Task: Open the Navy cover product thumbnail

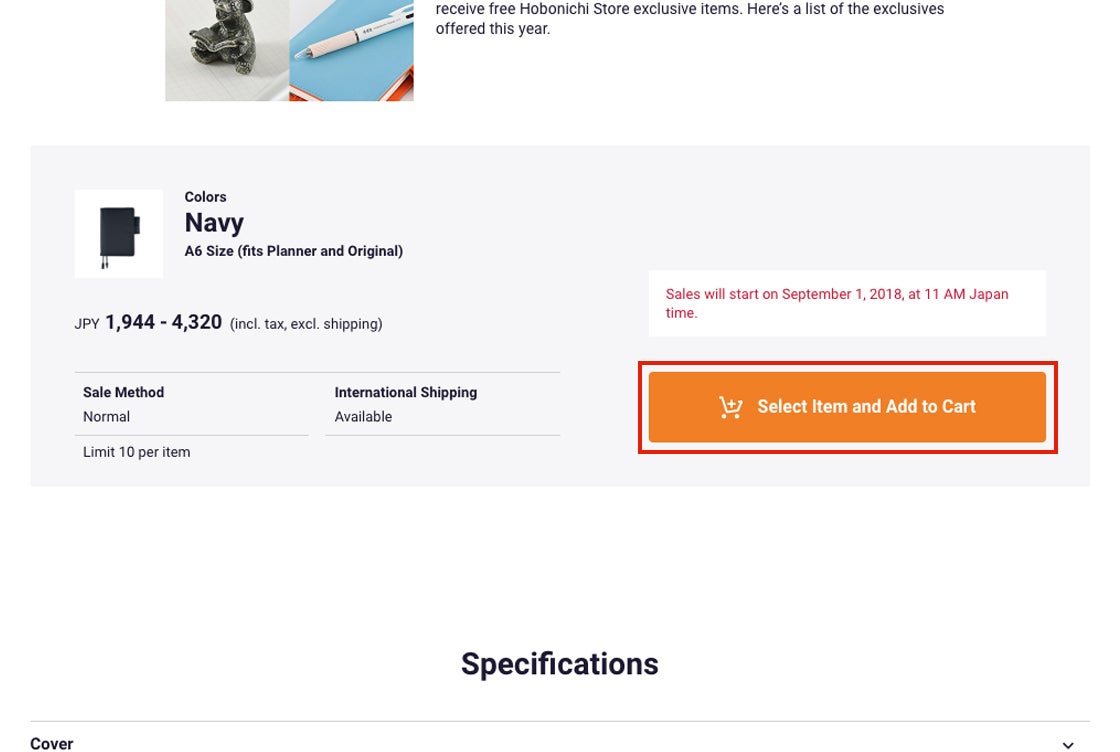Action: 119,234
